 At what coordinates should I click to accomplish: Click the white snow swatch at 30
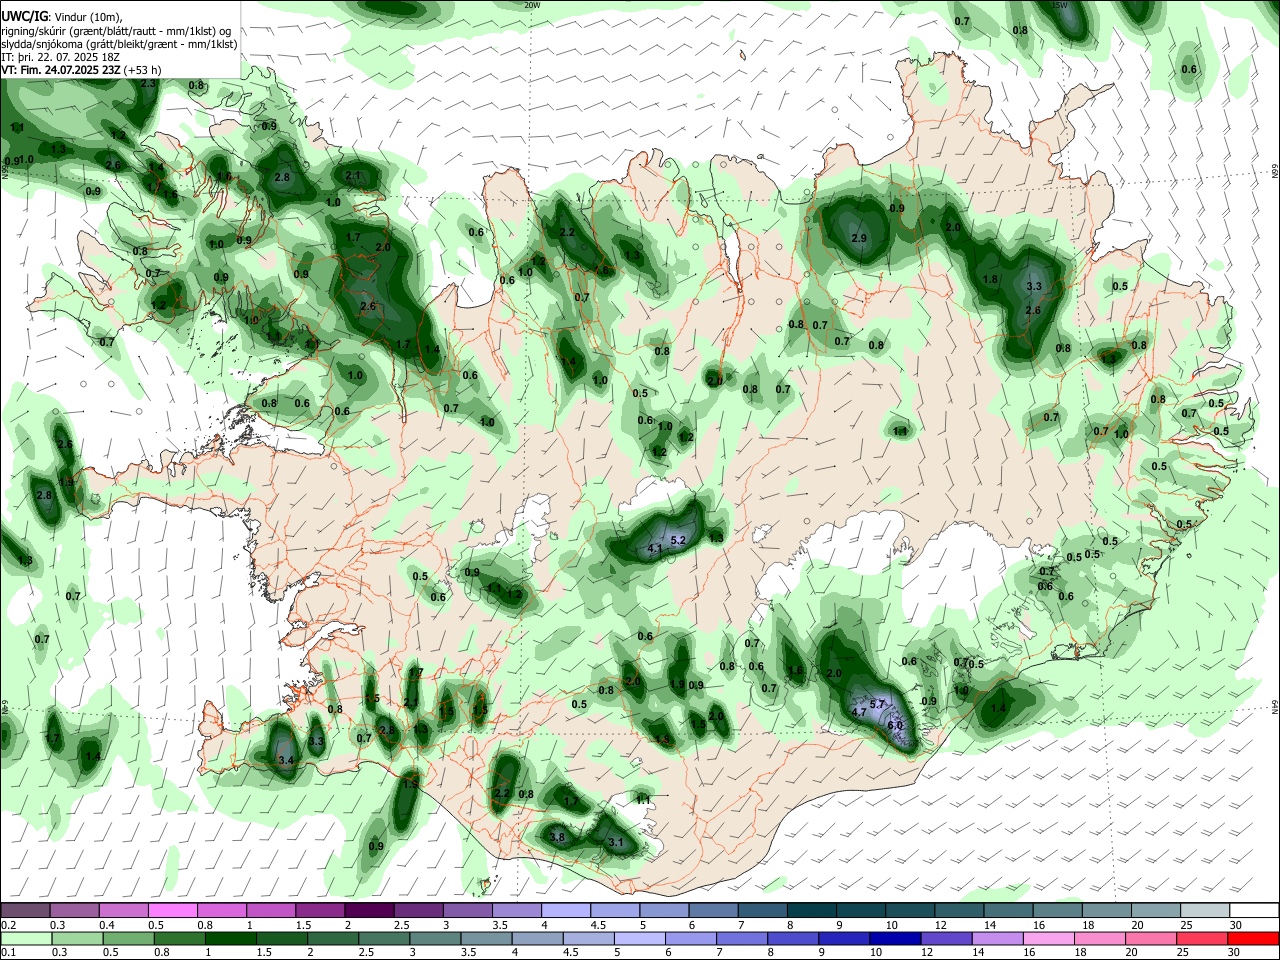(x=1254, y=910)
